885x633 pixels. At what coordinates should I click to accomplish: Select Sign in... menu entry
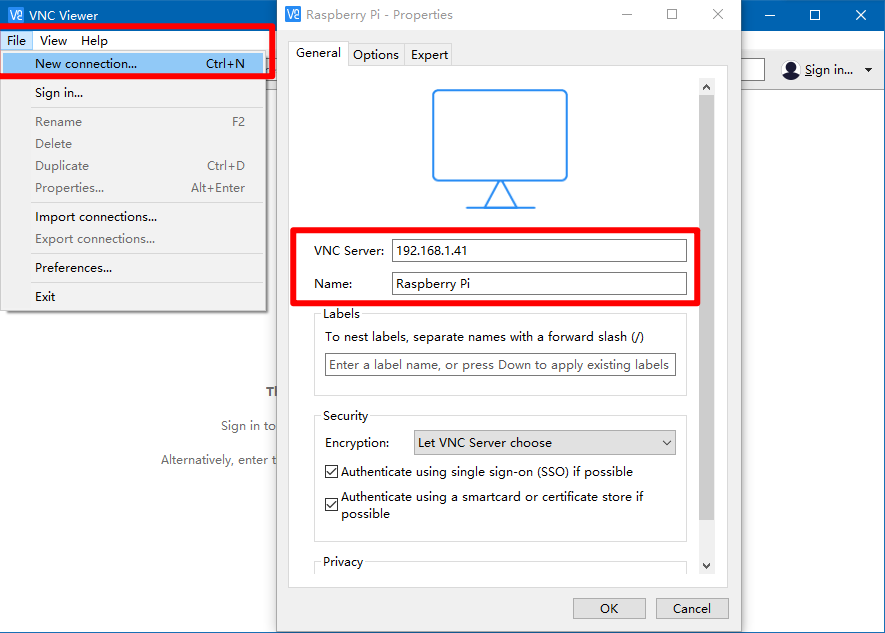point(133,93)
